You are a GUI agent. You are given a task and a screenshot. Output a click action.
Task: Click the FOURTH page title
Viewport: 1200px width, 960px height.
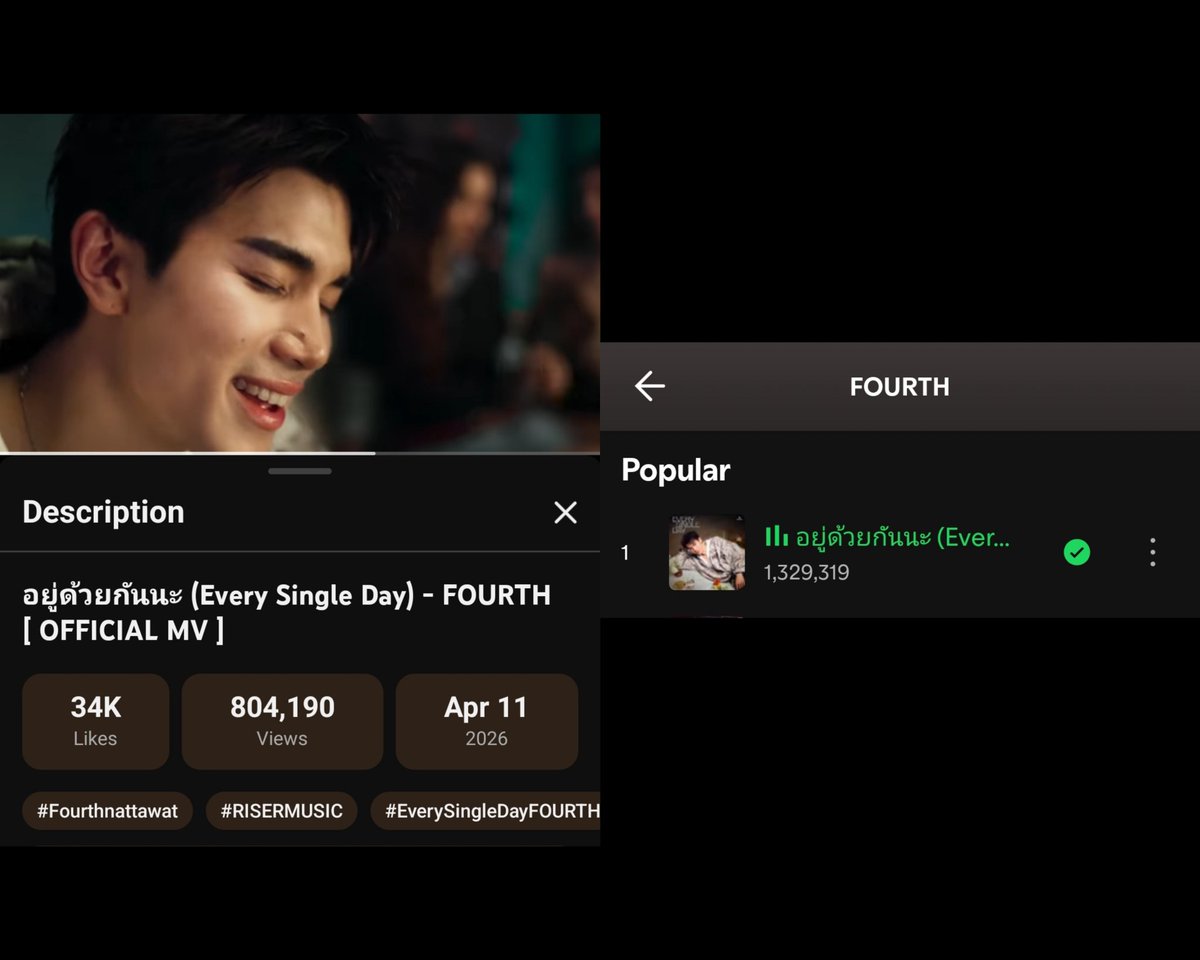click(x=899, y=387)
